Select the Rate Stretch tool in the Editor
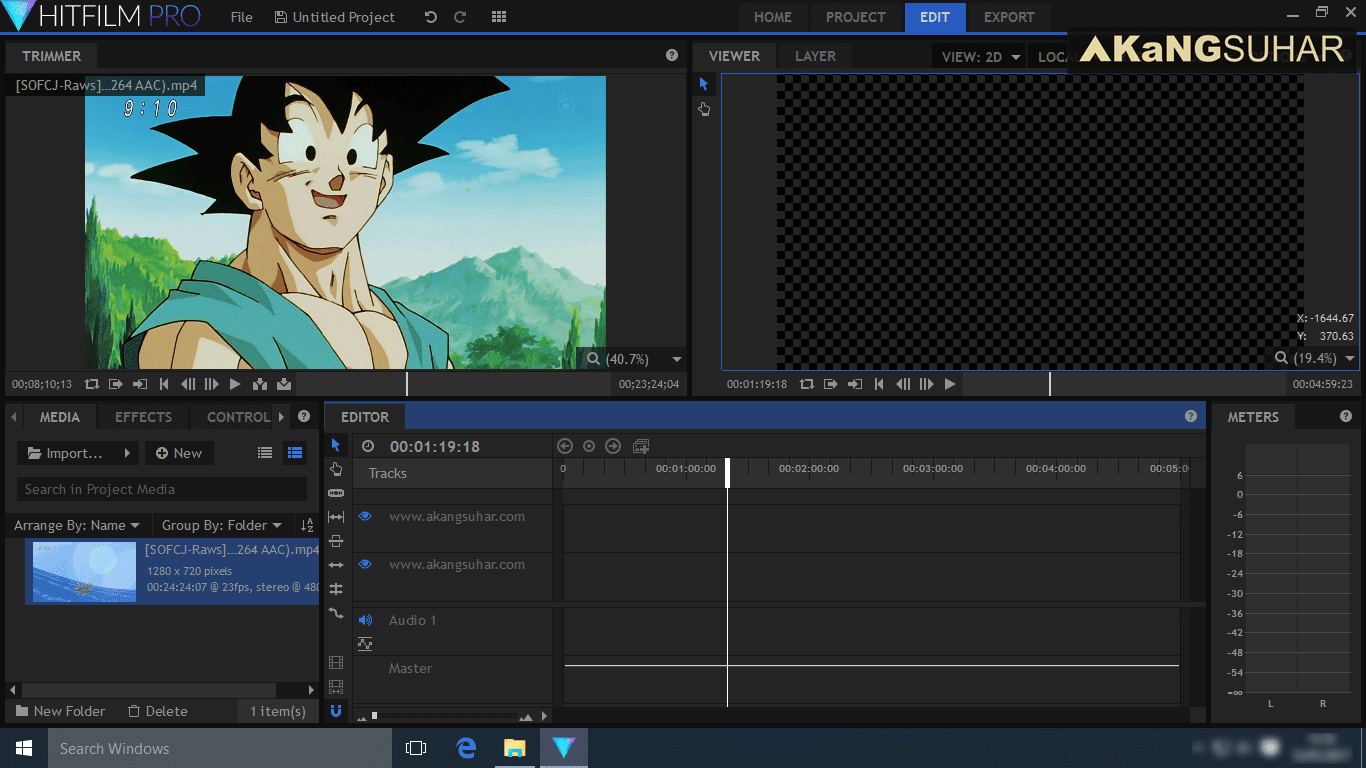 click(336, 613)
